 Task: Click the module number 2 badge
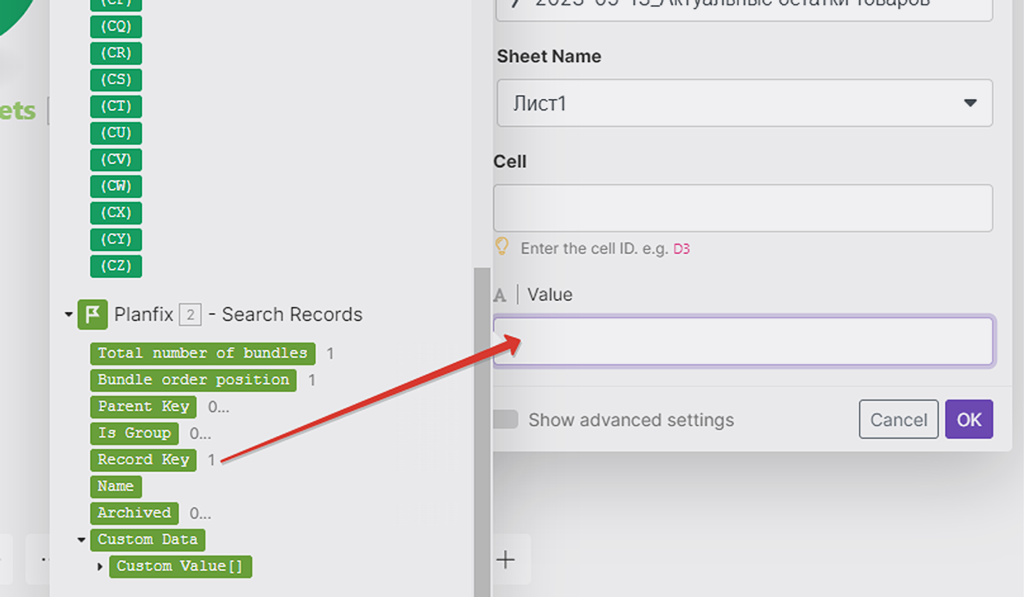tap(190, 315)
